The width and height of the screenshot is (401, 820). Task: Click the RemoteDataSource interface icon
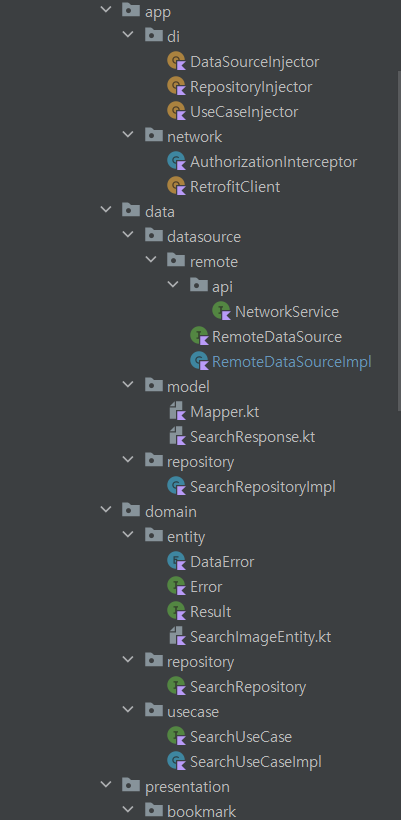[199, 337]
